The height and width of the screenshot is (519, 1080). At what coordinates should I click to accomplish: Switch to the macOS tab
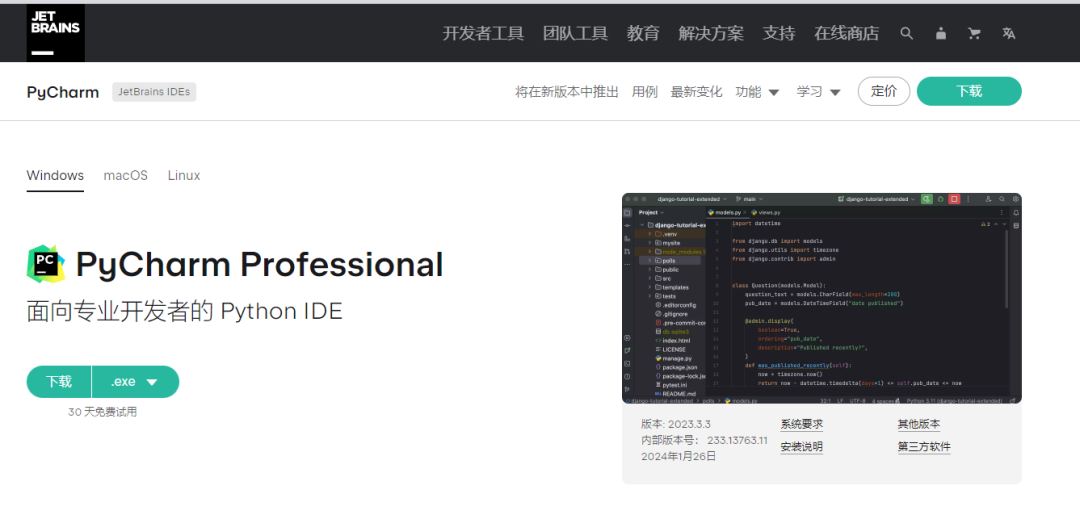click(x=125, y=176)
